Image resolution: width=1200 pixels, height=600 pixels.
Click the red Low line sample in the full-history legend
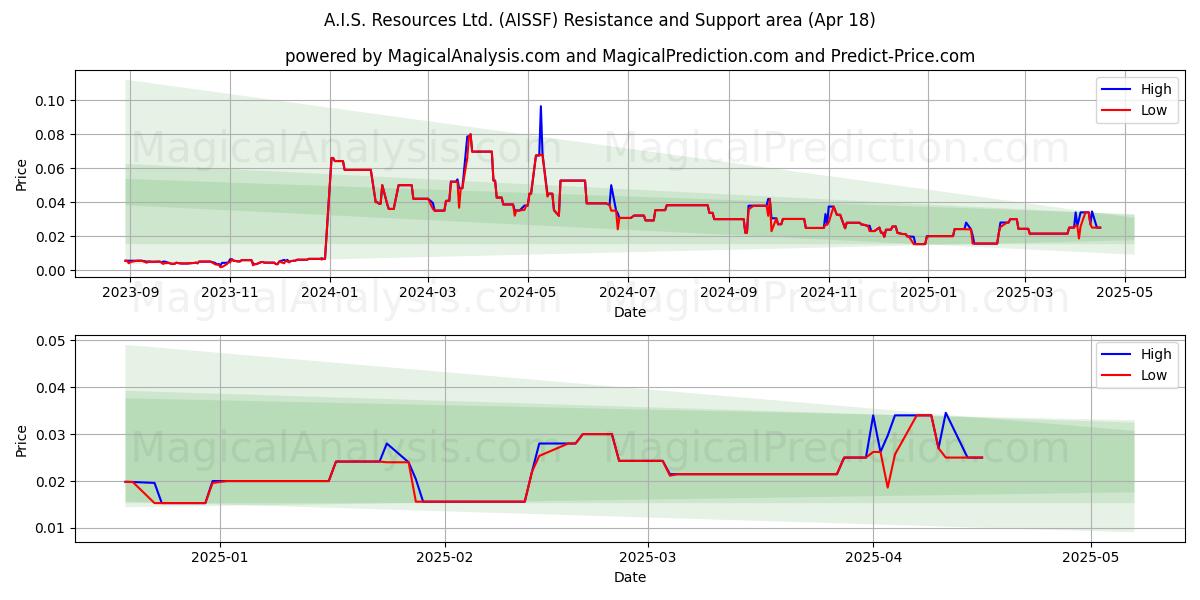coord(1117,111)
